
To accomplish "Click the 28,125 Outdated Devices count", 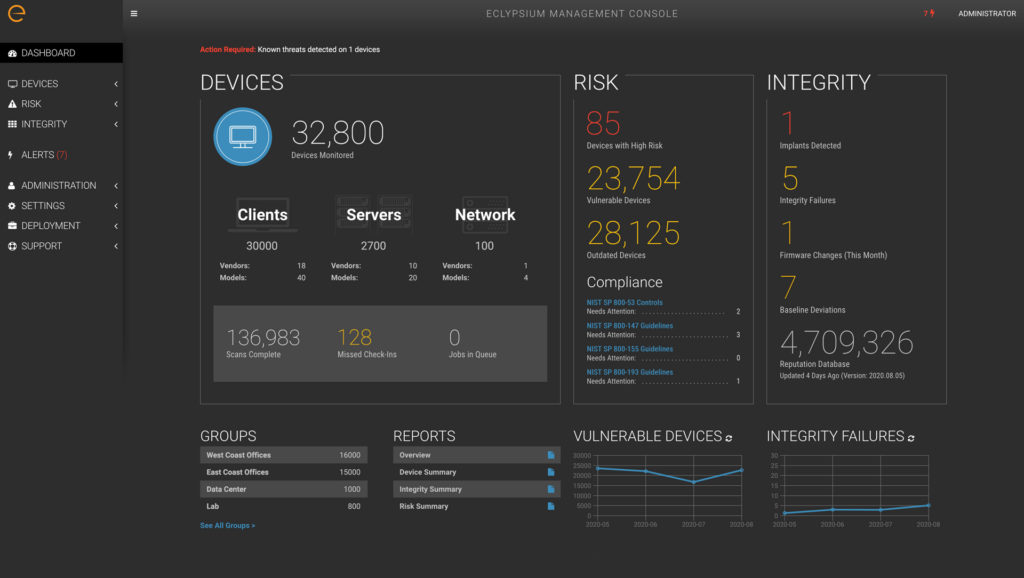I will click(633, 233).
